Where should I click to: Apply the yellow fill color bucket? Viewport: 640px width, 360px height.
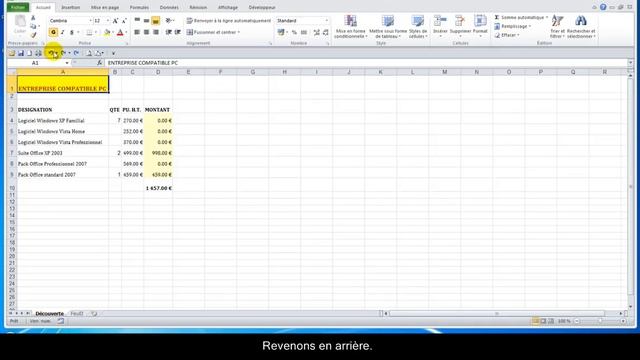[x=107, y=32]
